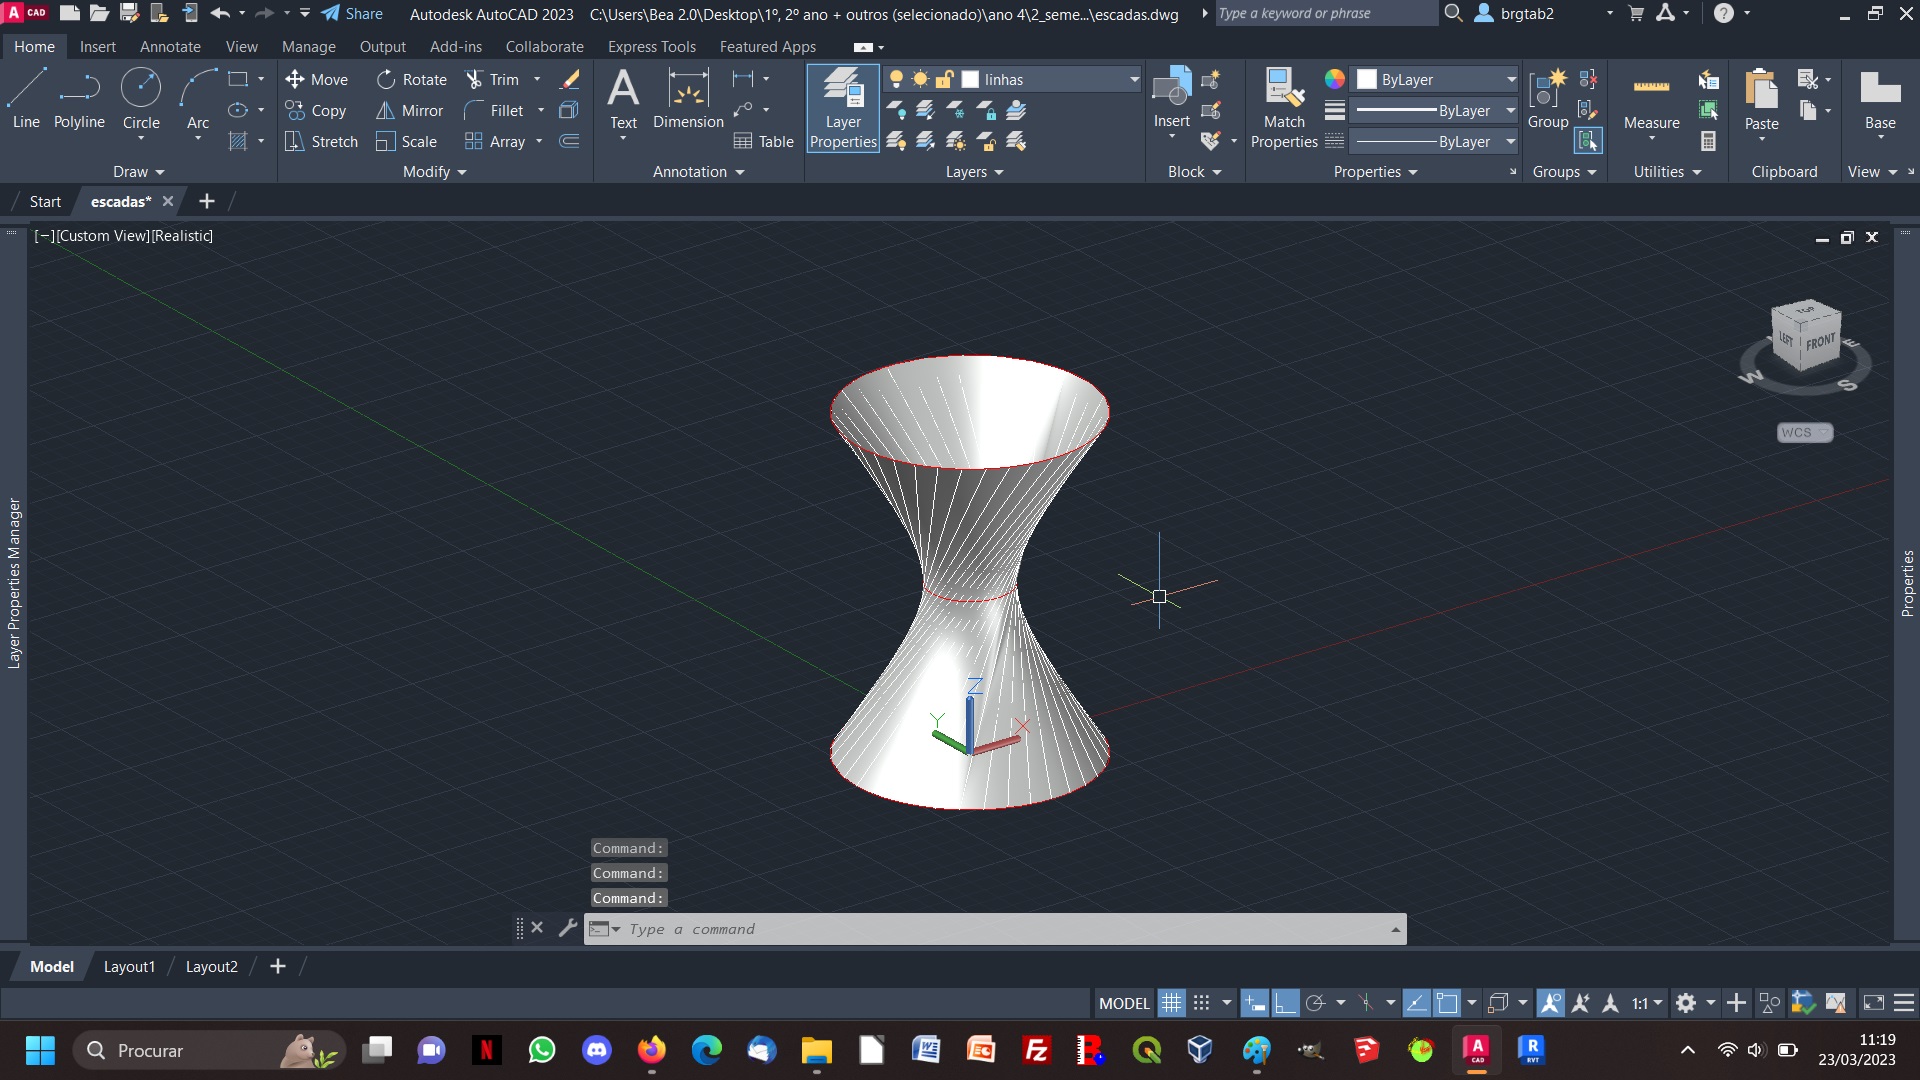The image size is (1920, 1080).
Task: Insert a Table
Action: [x=764, y=141]
